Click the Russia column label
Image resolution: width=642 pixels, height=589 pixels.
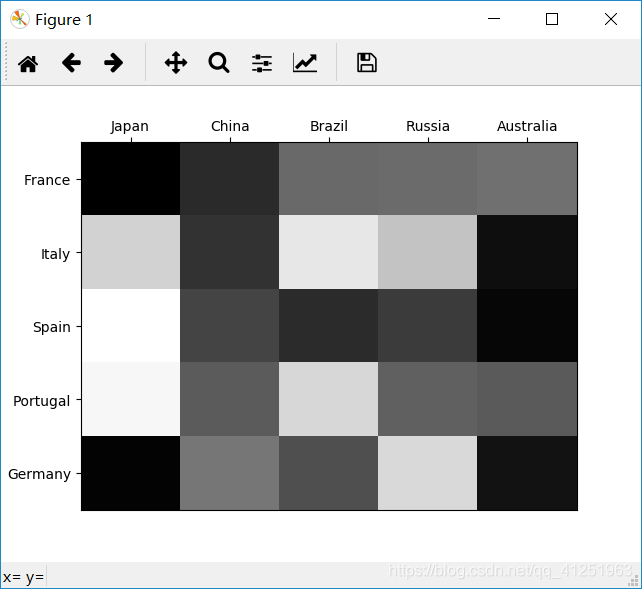coord(428,126)
